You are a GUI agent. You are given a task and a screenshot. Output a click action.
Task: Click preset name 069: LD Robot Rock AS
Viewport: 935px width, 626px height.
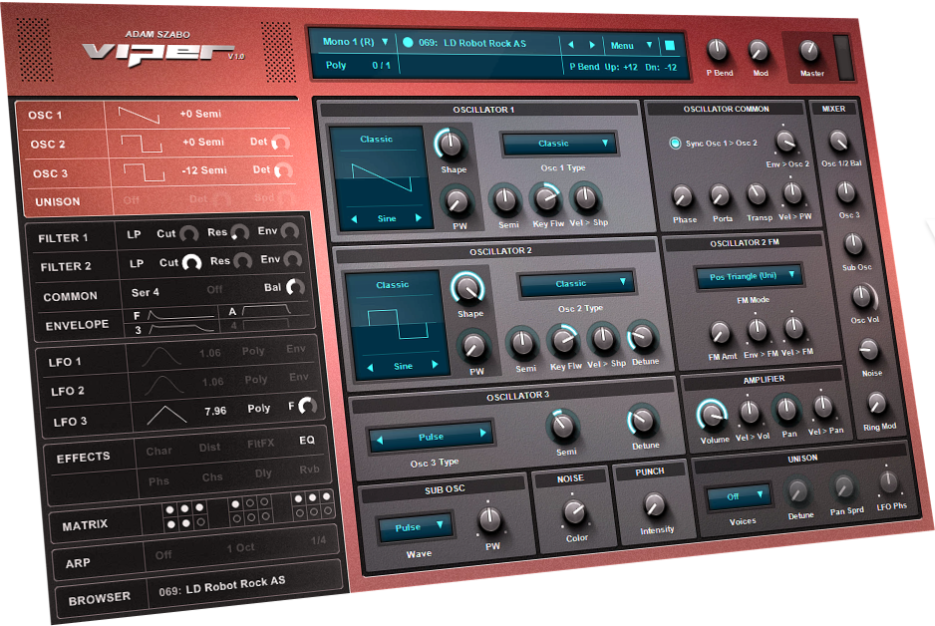(x=472, y=43)
